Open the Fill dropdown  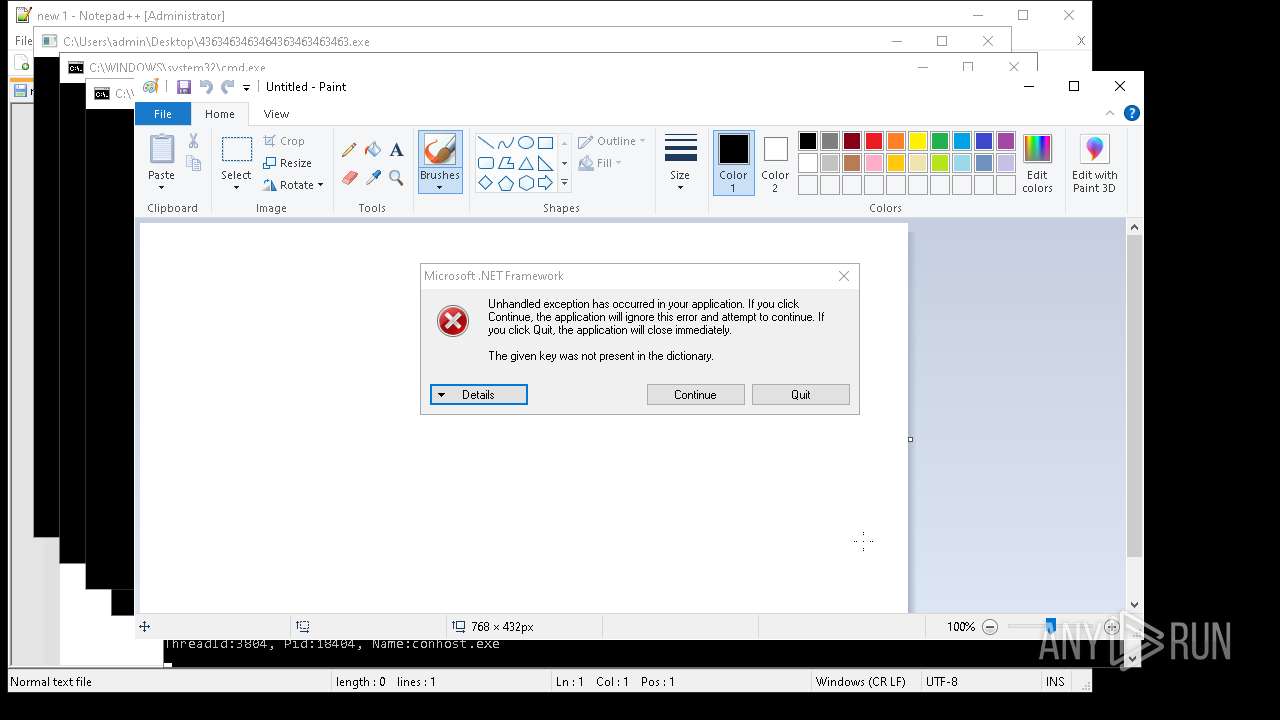point(600,163)
